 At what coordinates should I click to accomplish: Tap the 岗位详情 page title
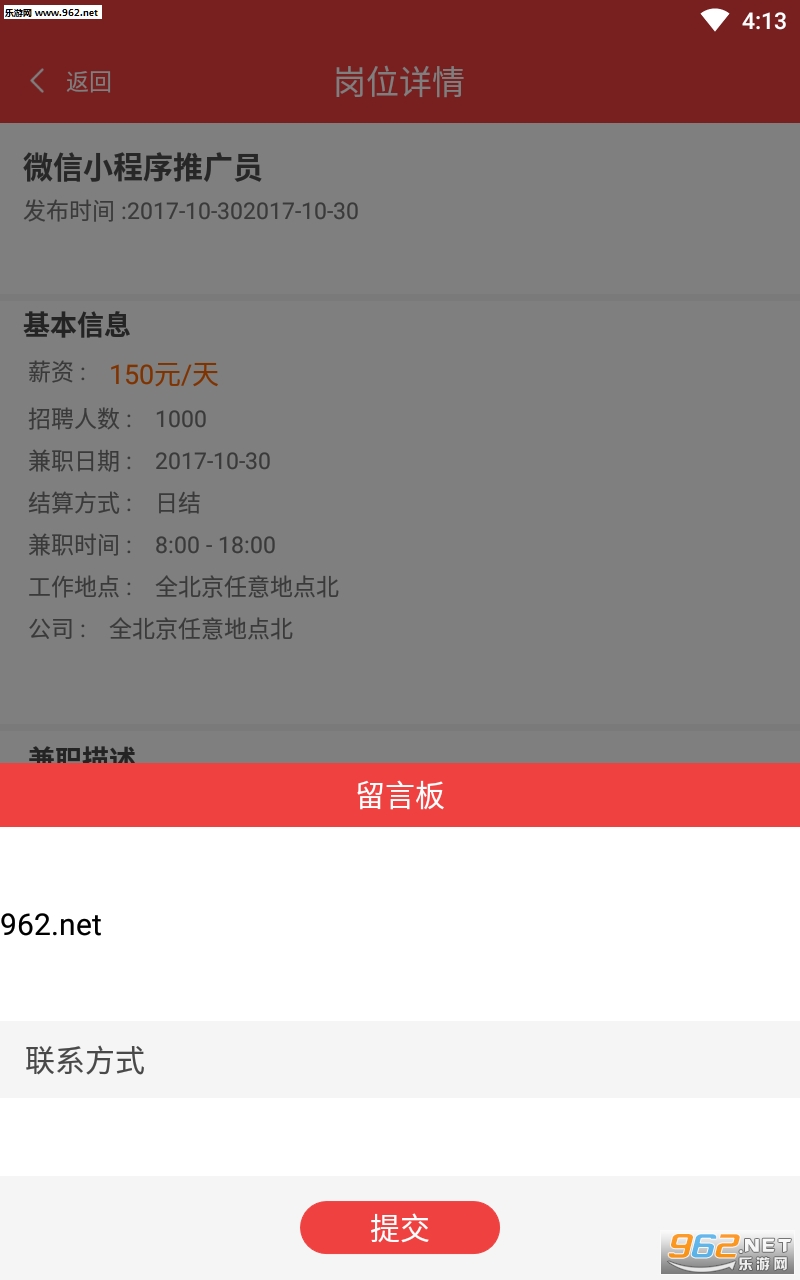399,82
